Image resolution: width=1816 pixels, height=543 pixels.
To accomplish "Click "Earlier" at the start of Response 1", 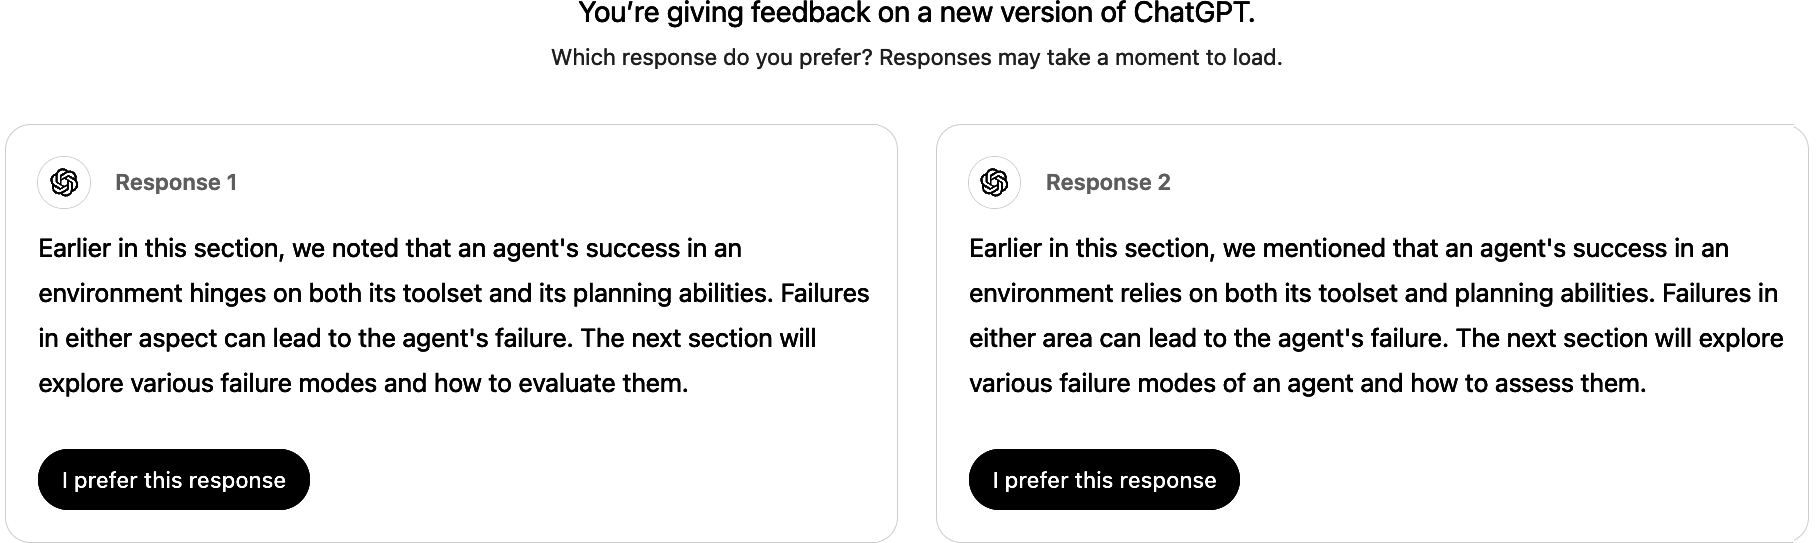I will [74, 249].
